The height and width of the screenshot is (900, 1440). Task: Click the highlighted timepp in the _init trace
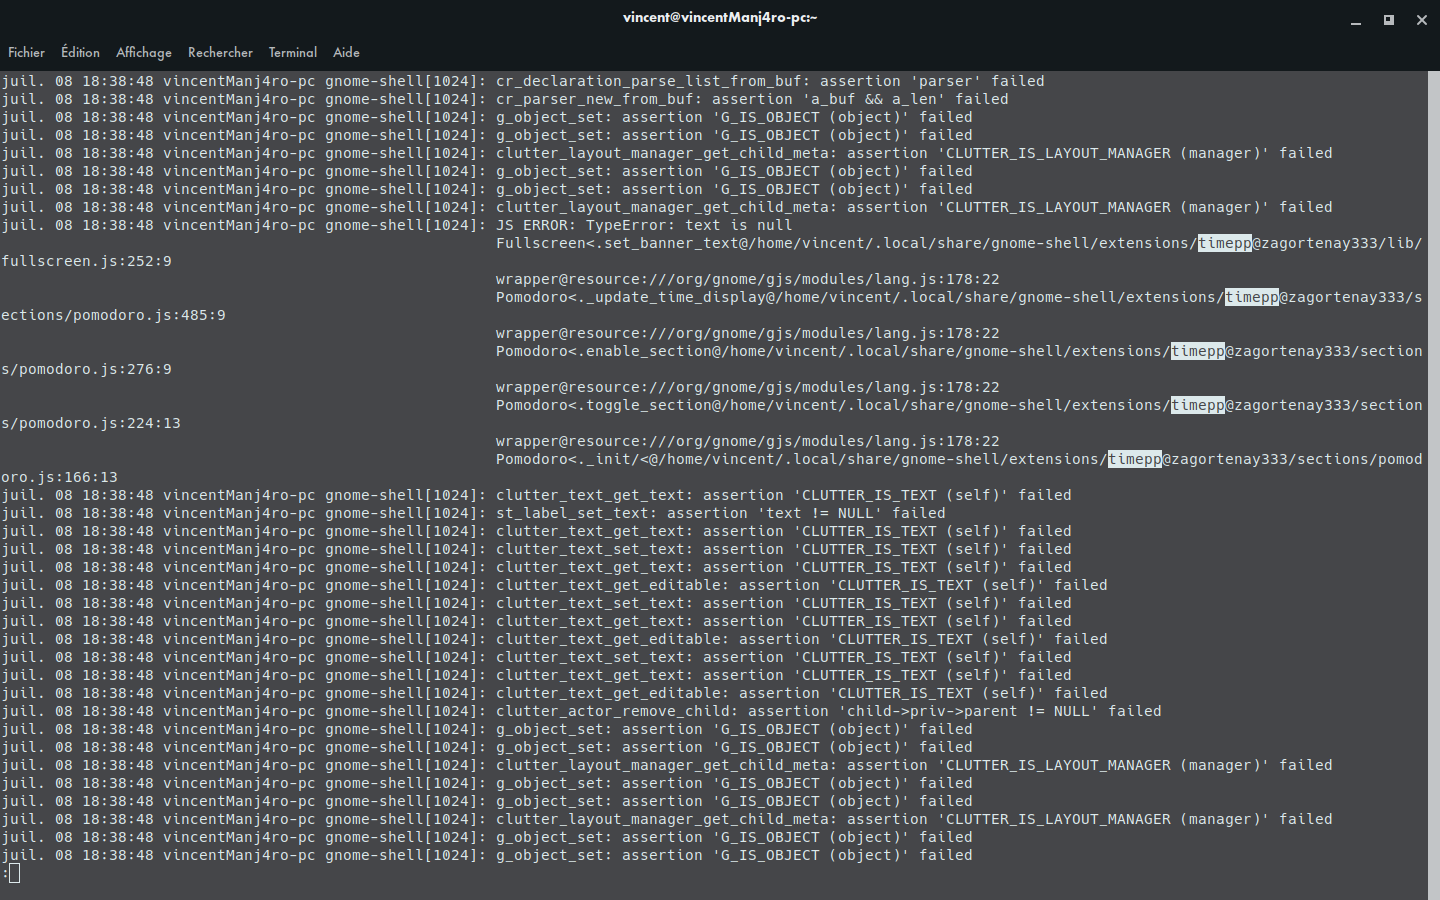click(1135, 459)
